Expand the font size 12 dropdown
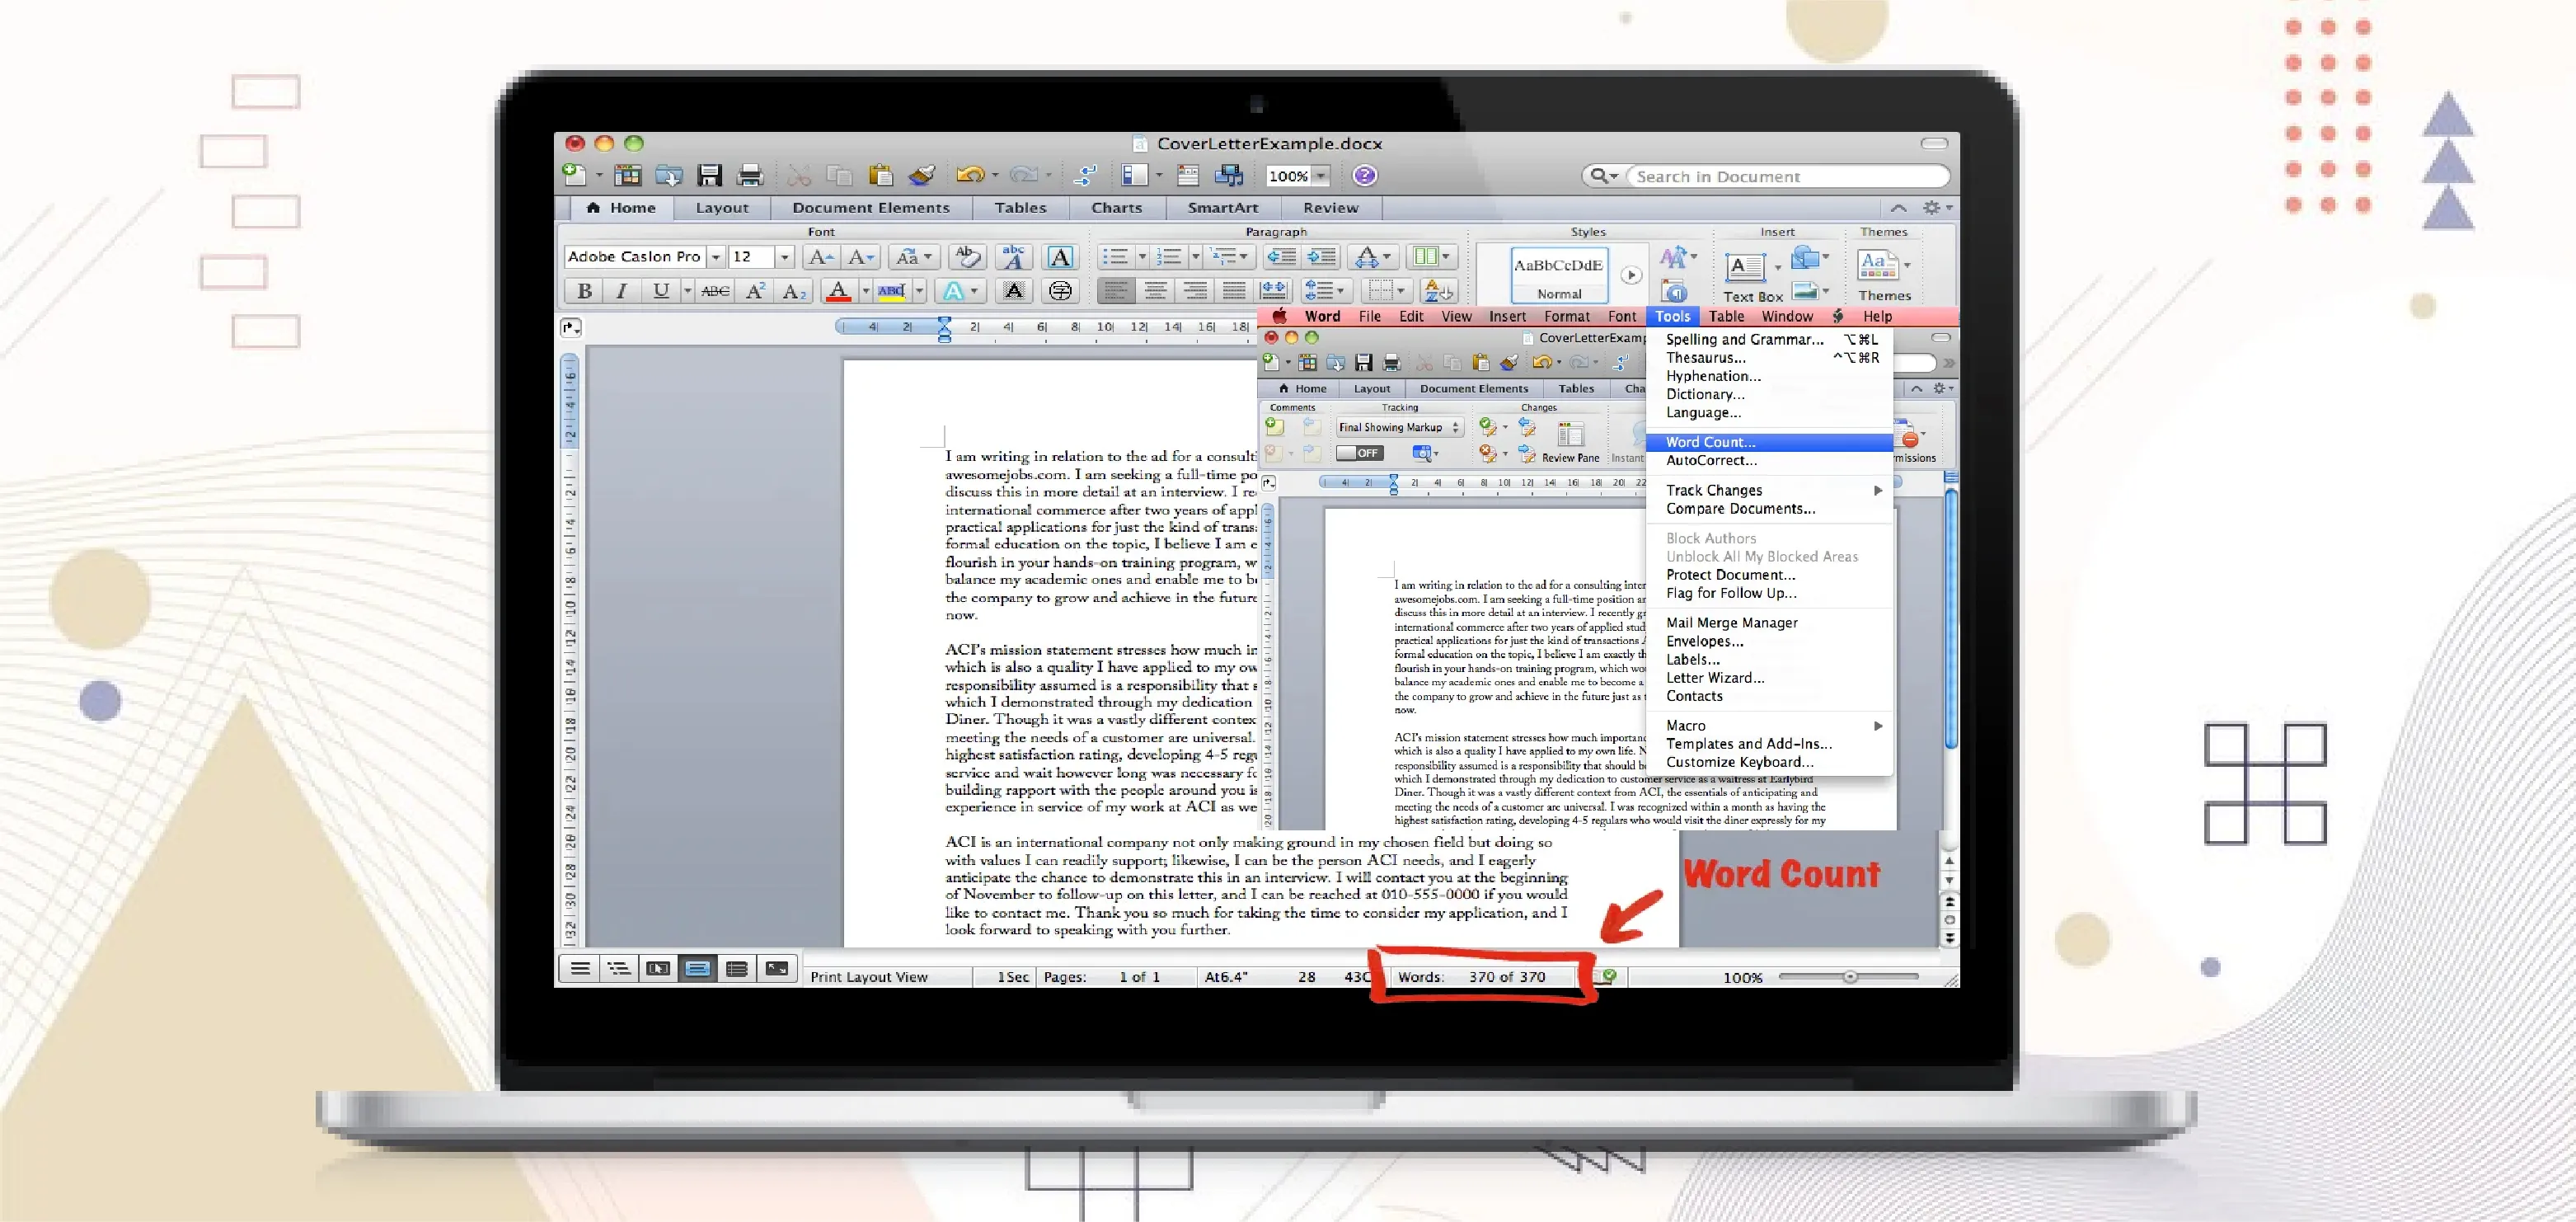Screen dimensions: 2576x1222 click(x=784, y=257)
